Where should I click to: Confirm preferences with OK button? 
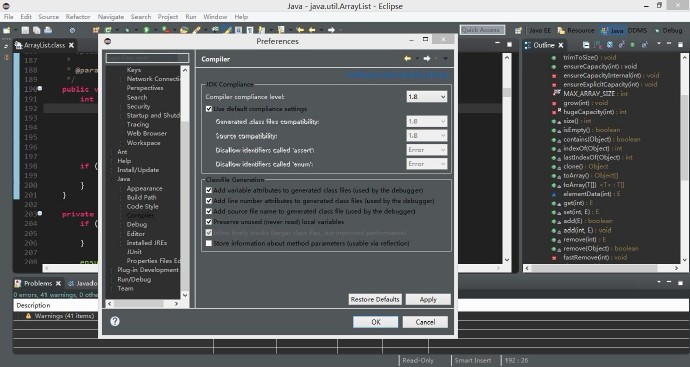coord(375,322)
